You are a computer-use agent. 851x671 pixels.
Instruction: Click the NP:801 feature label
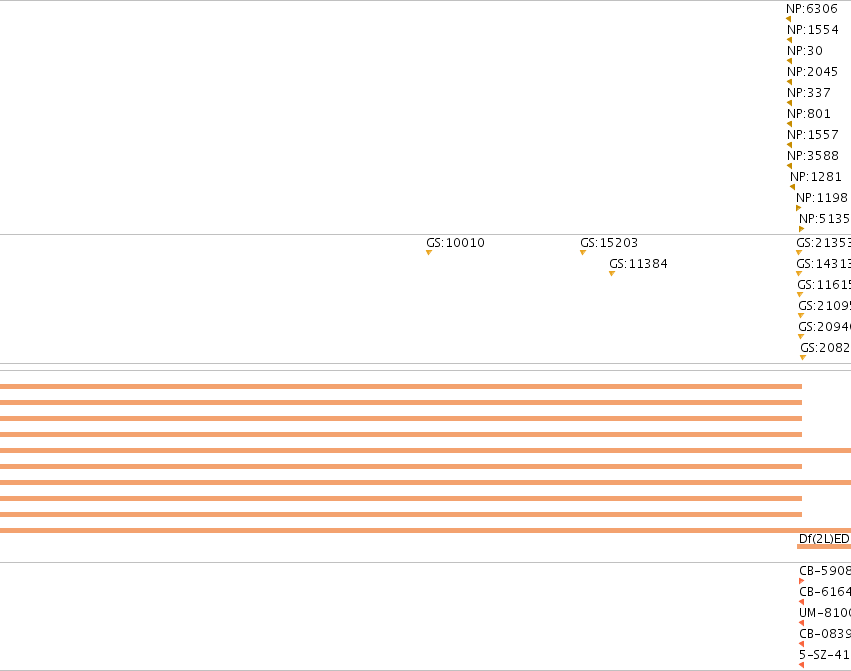809,114
